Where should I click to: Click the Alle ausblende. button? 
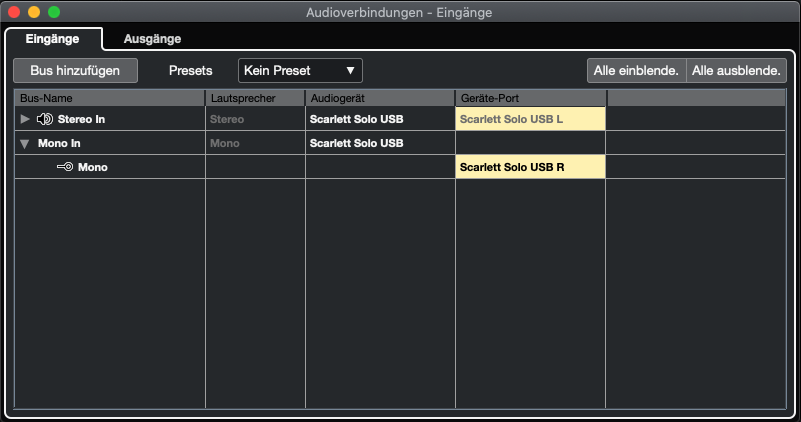pos(736,71)
